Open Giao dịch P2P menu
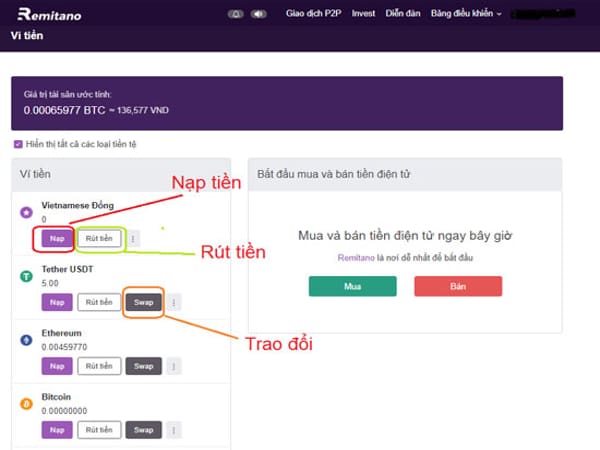Image resolution: width=600 pixels, height=450 pixels. [313, 13]
